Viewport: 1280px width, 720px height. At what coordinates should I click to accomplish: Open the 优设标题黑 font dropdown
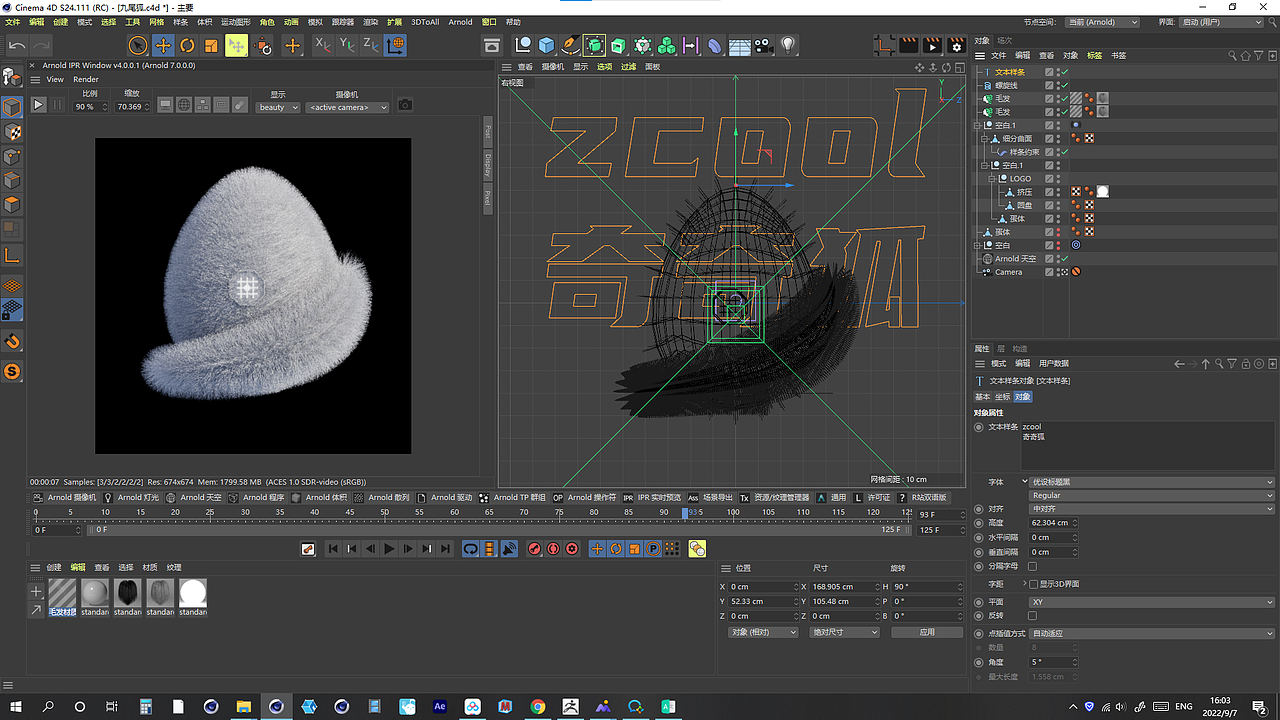click(1152, 482)
